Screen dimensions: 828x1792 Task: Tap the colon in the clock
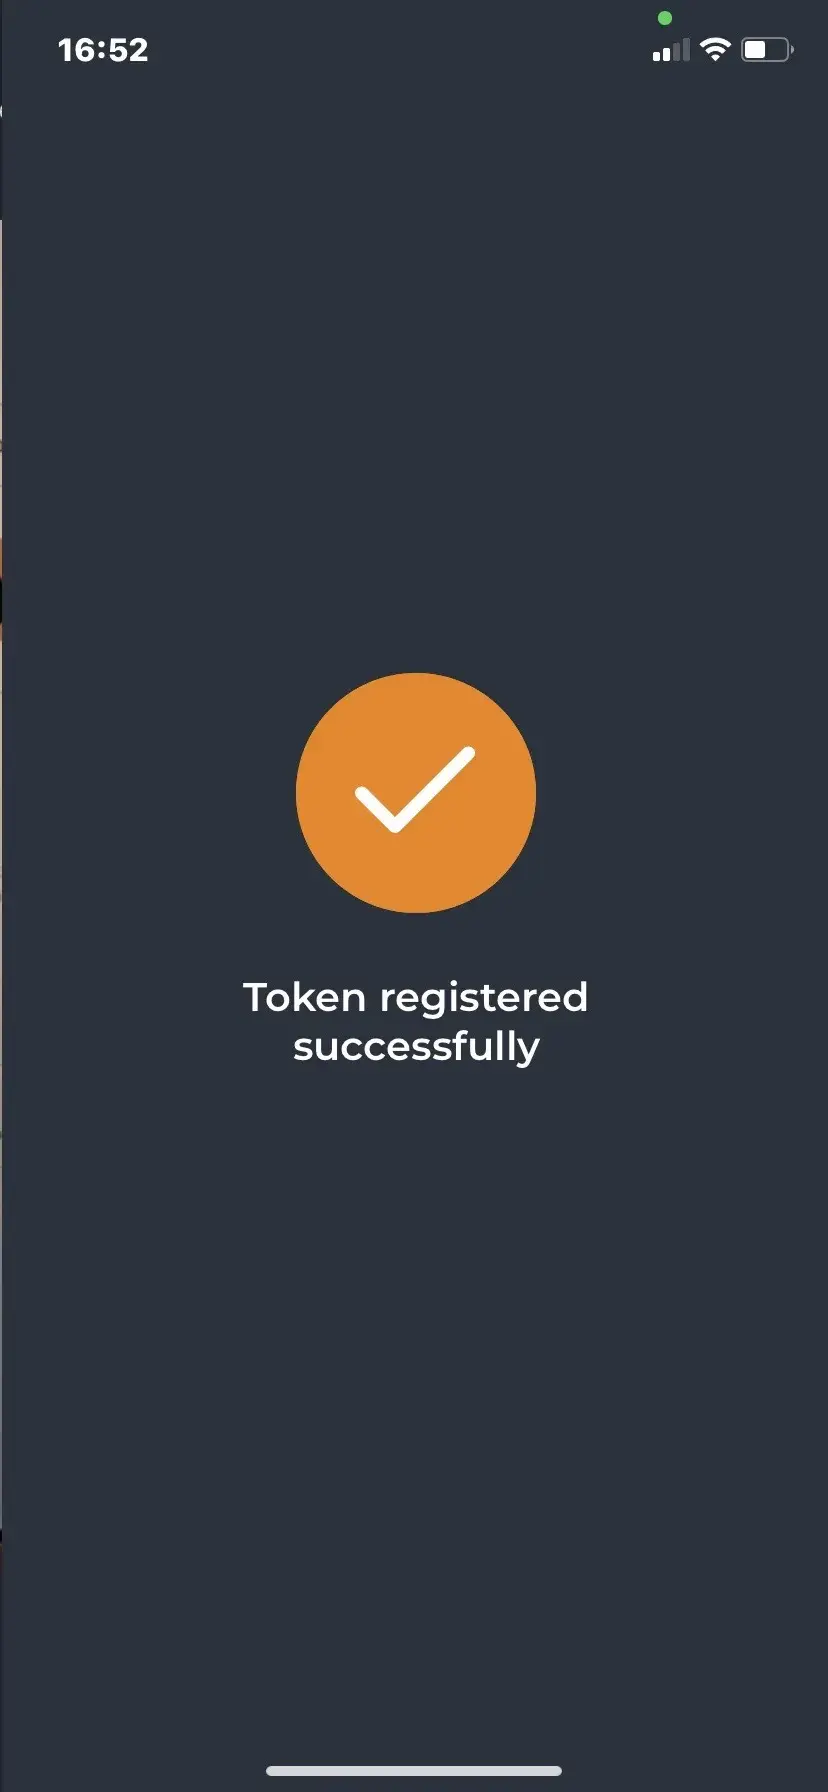coord(102,51)
